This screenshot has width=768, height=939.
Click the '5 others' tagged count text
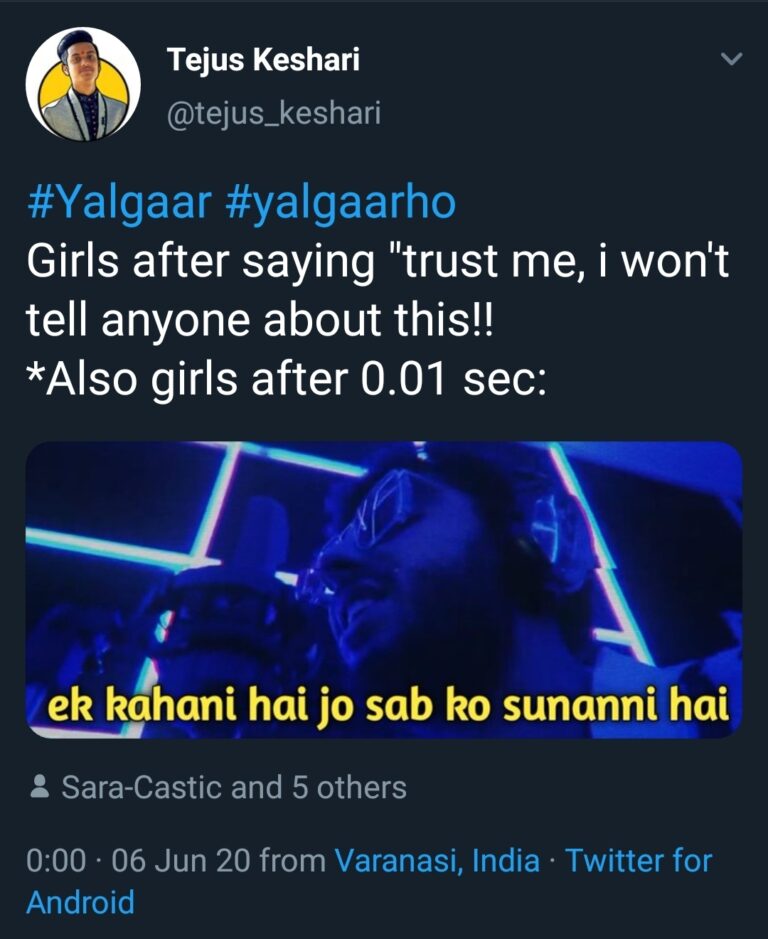[x=349, y=788]
